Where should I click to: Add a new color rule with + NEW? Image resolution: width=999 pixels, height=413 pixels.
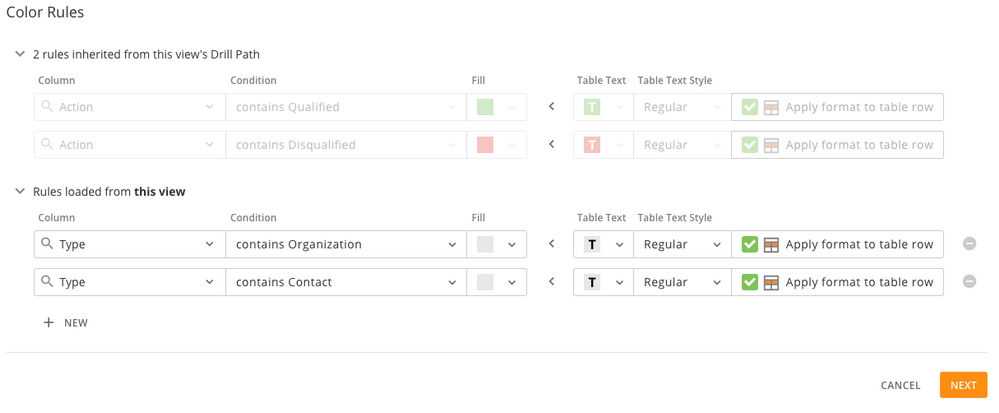(x=65, y=322)
